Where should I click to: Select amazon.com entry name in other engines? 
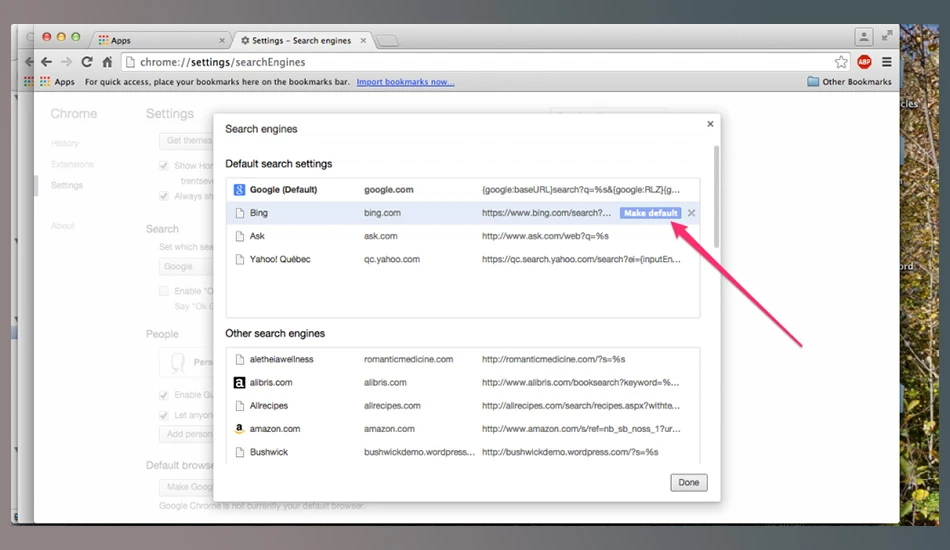pos(274,428)
